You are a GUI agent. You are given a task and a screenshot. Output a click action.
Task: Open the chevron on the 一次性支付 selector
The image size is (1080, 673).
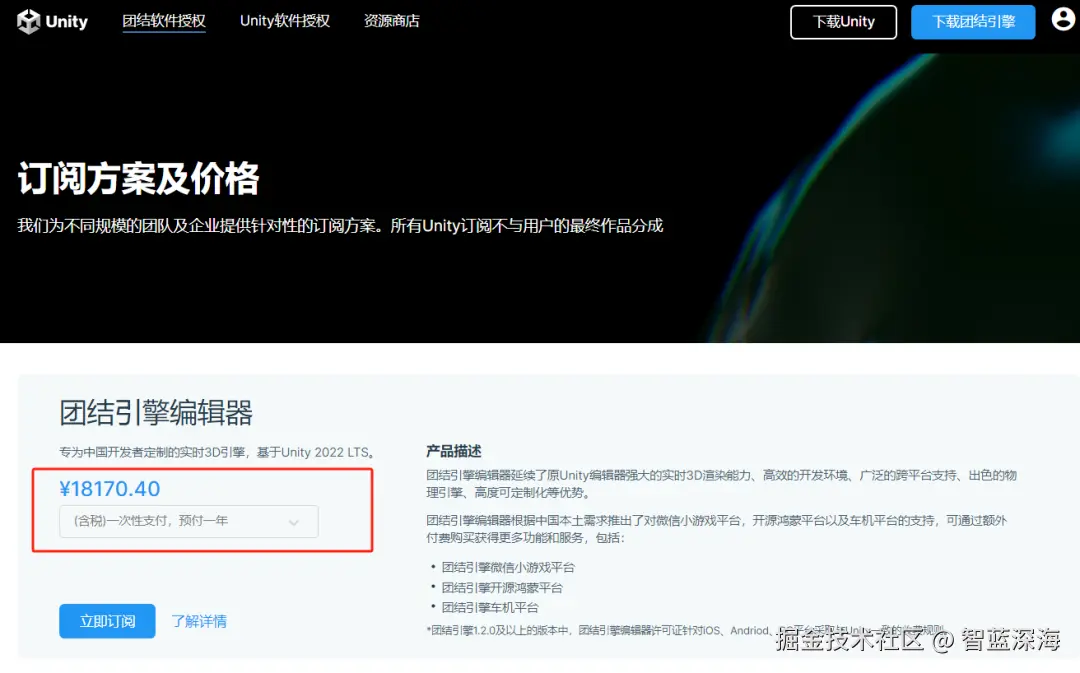tap(293, 521)
